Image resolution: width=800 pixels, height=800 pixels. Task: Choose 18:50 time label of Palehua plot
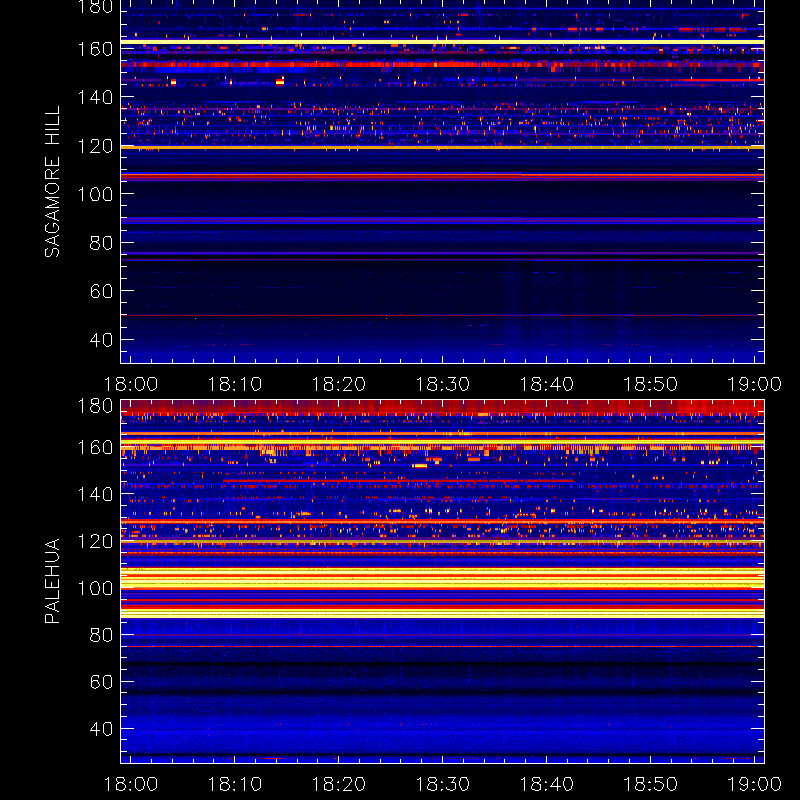[x=651, y=784]
